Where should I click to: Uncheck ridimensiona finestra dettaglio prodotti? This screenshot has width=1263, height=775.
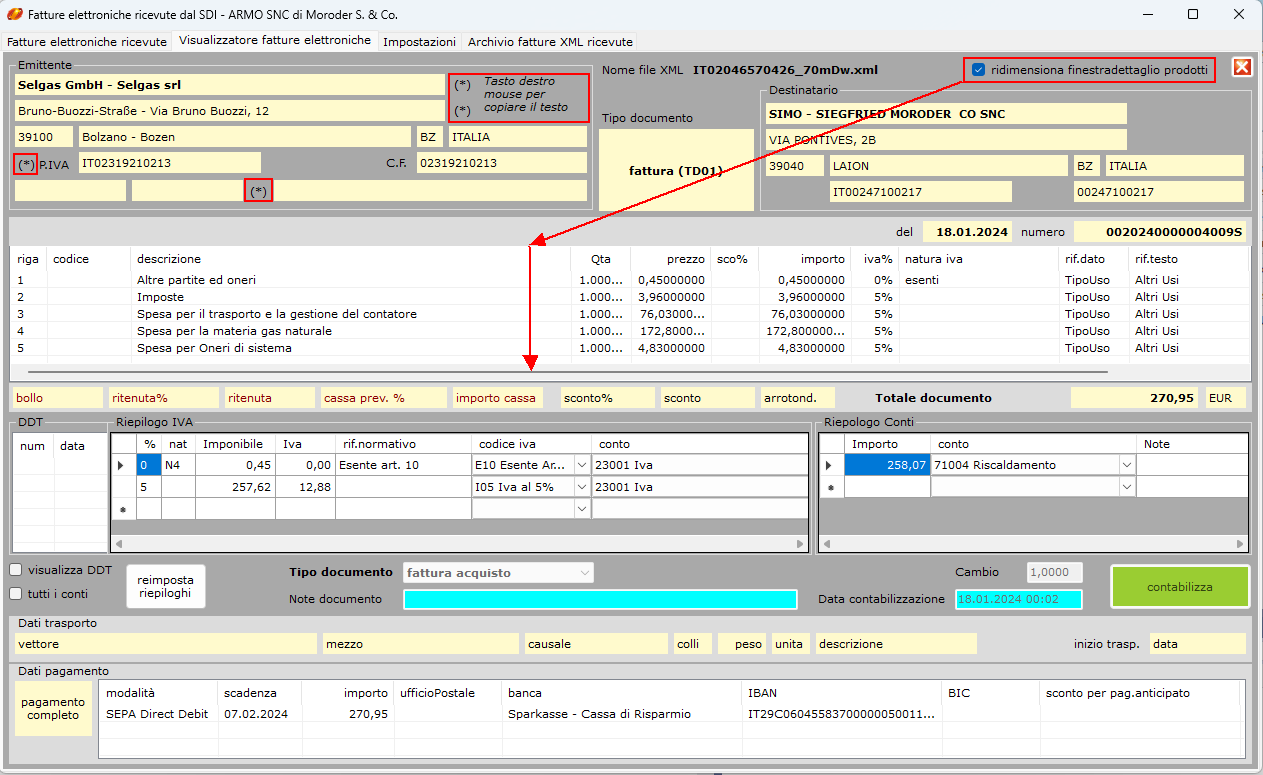pyautogui.click(x=978, y=70)
